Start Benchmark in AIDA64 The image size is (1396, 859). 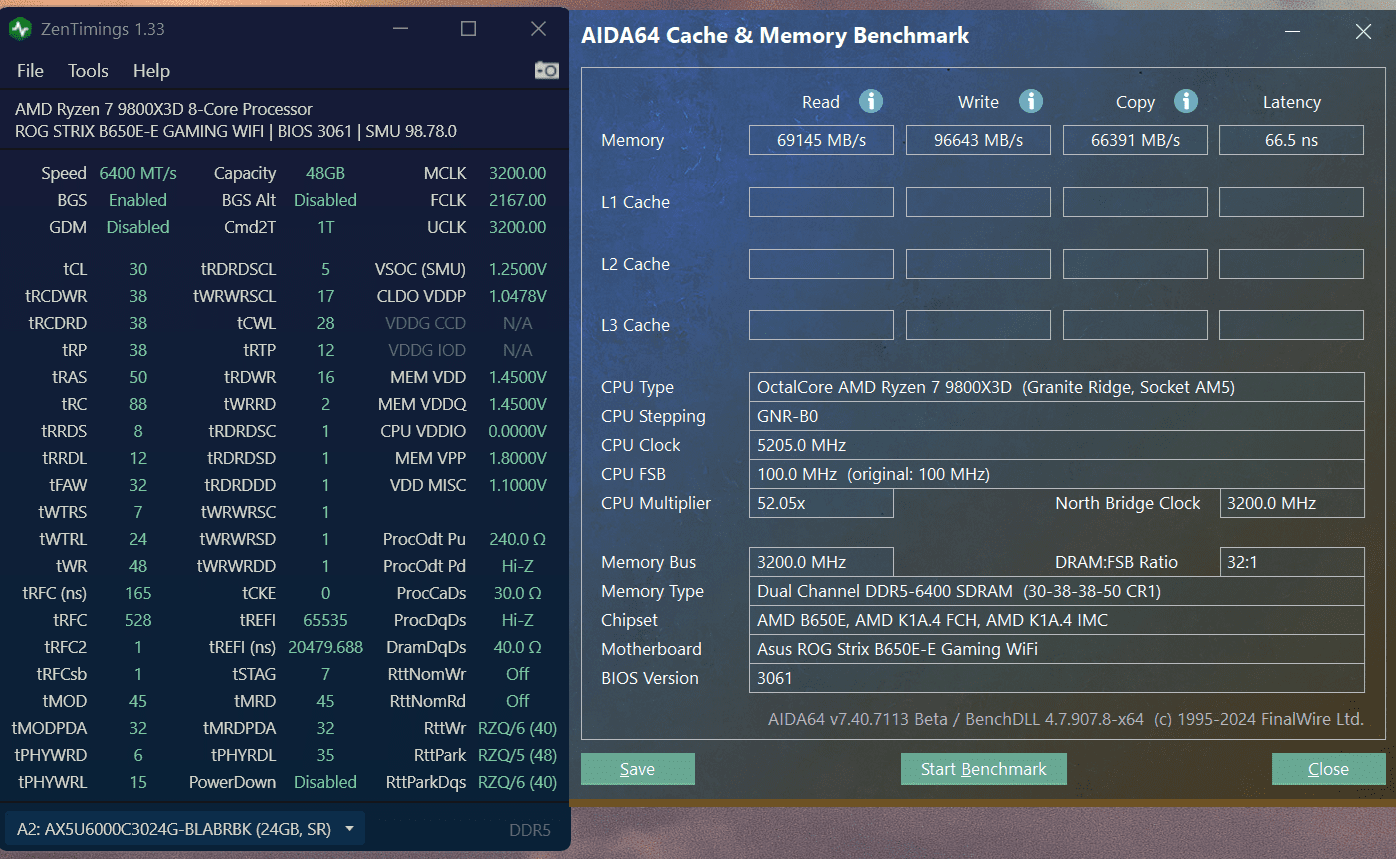[x=984, y=769]
